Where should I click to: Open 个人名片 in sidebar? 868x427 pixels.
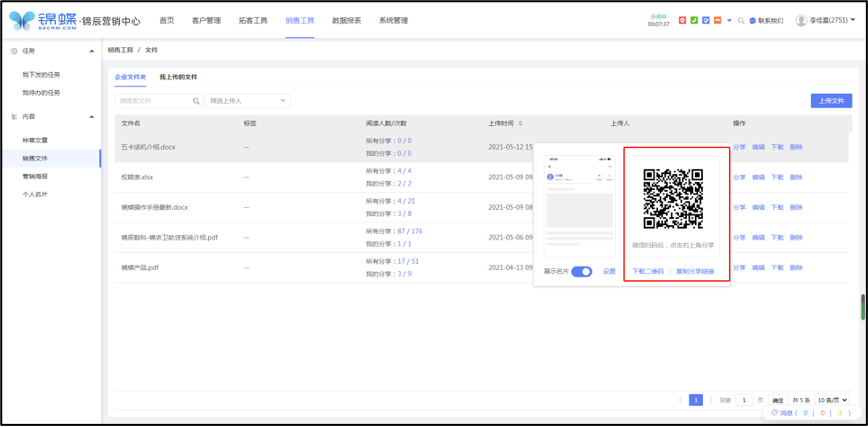tap(35, 194)
